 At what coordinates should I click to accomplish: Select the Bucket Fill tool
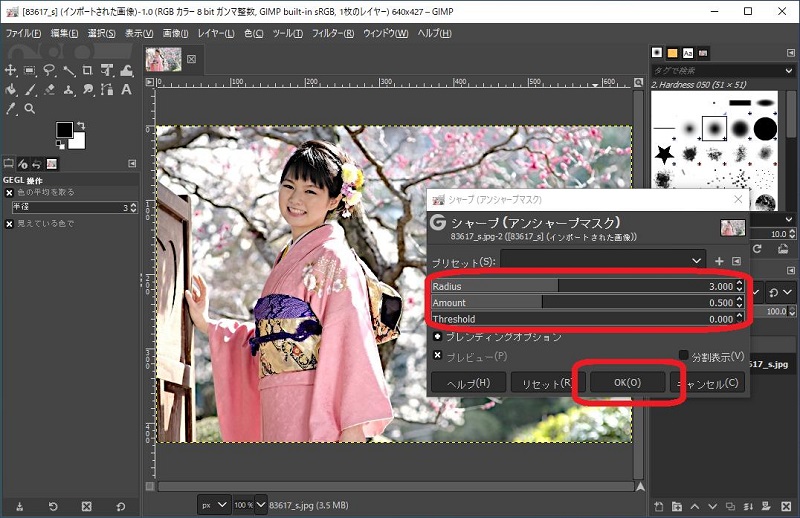point(10,90)
